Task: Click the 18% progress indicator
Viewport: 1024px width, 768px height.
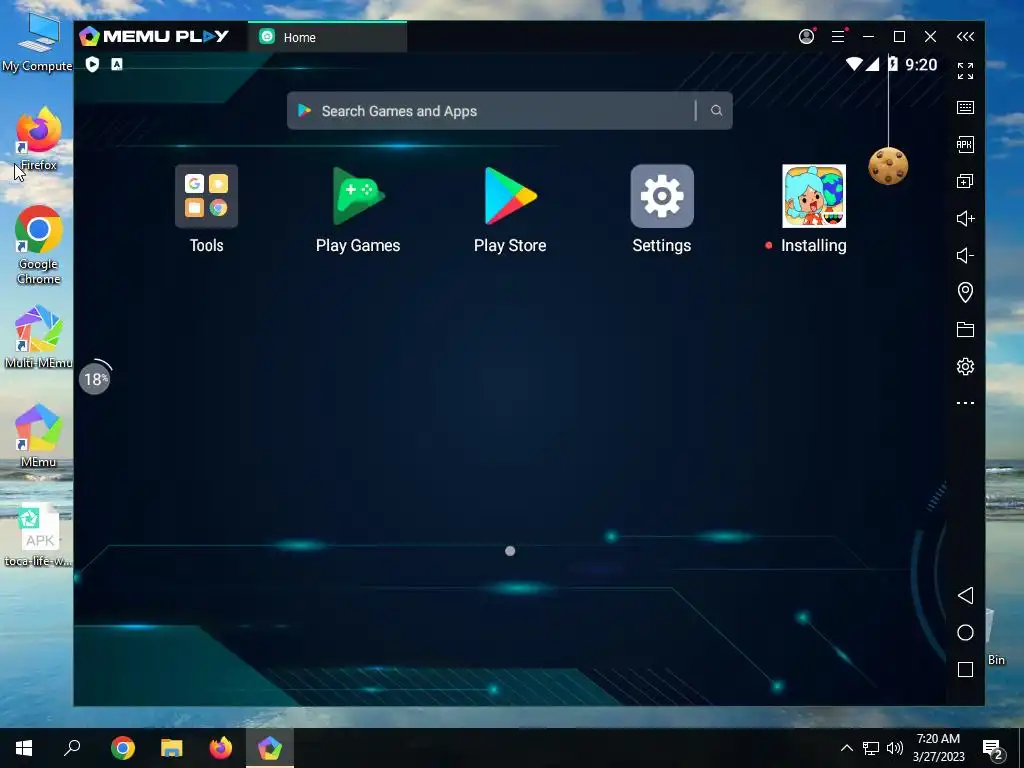Action: pos(95,379)
